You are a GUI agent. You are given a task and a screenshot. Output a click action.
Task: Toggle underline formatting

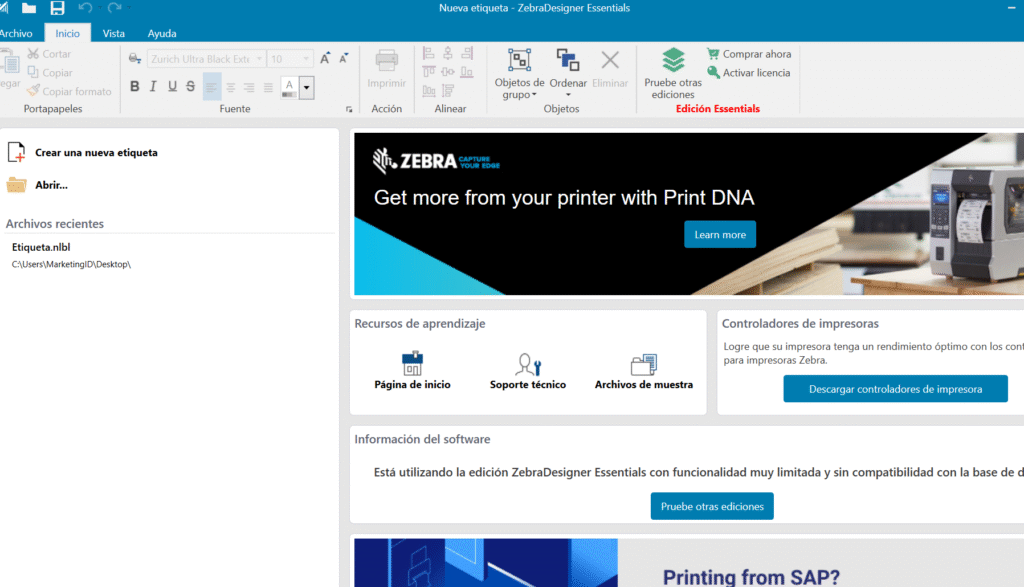(x=172, y=86)
